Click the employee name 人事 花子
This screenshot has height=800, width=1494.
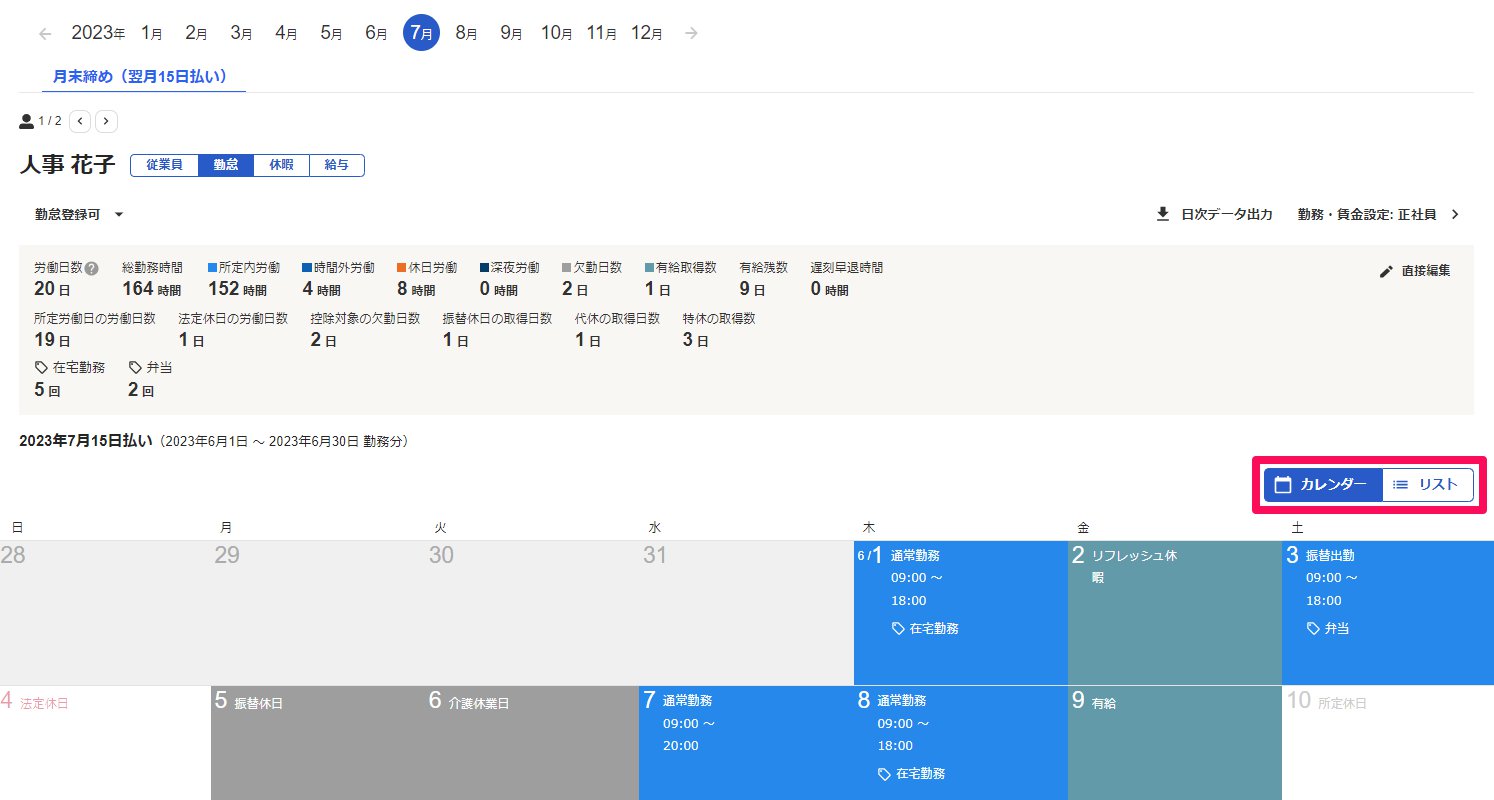point(67,165)
